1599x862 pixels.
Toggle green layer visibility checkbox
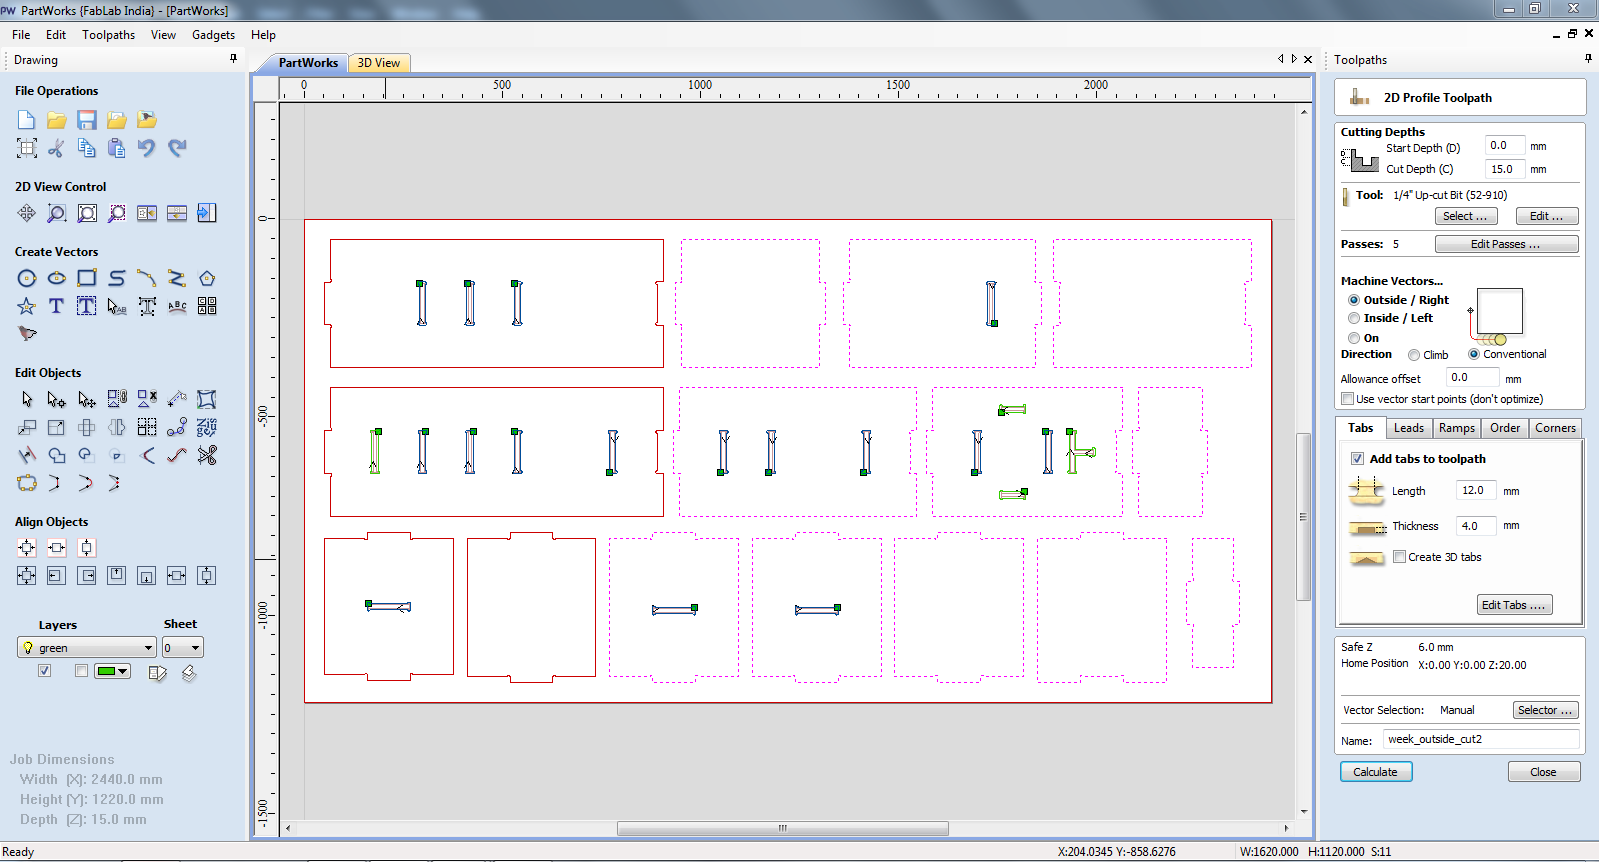click(x=44, y=671)
